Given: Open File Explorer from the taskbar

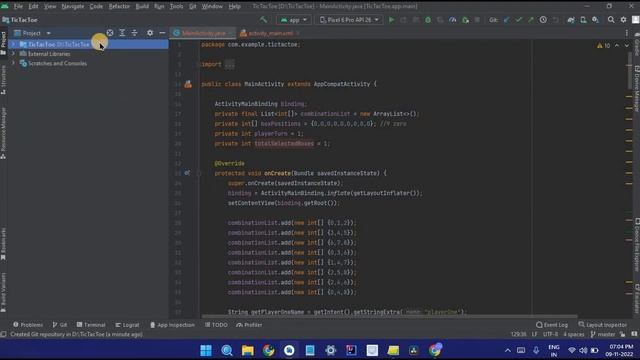Looking at the screenshot, I should (248, 350).
